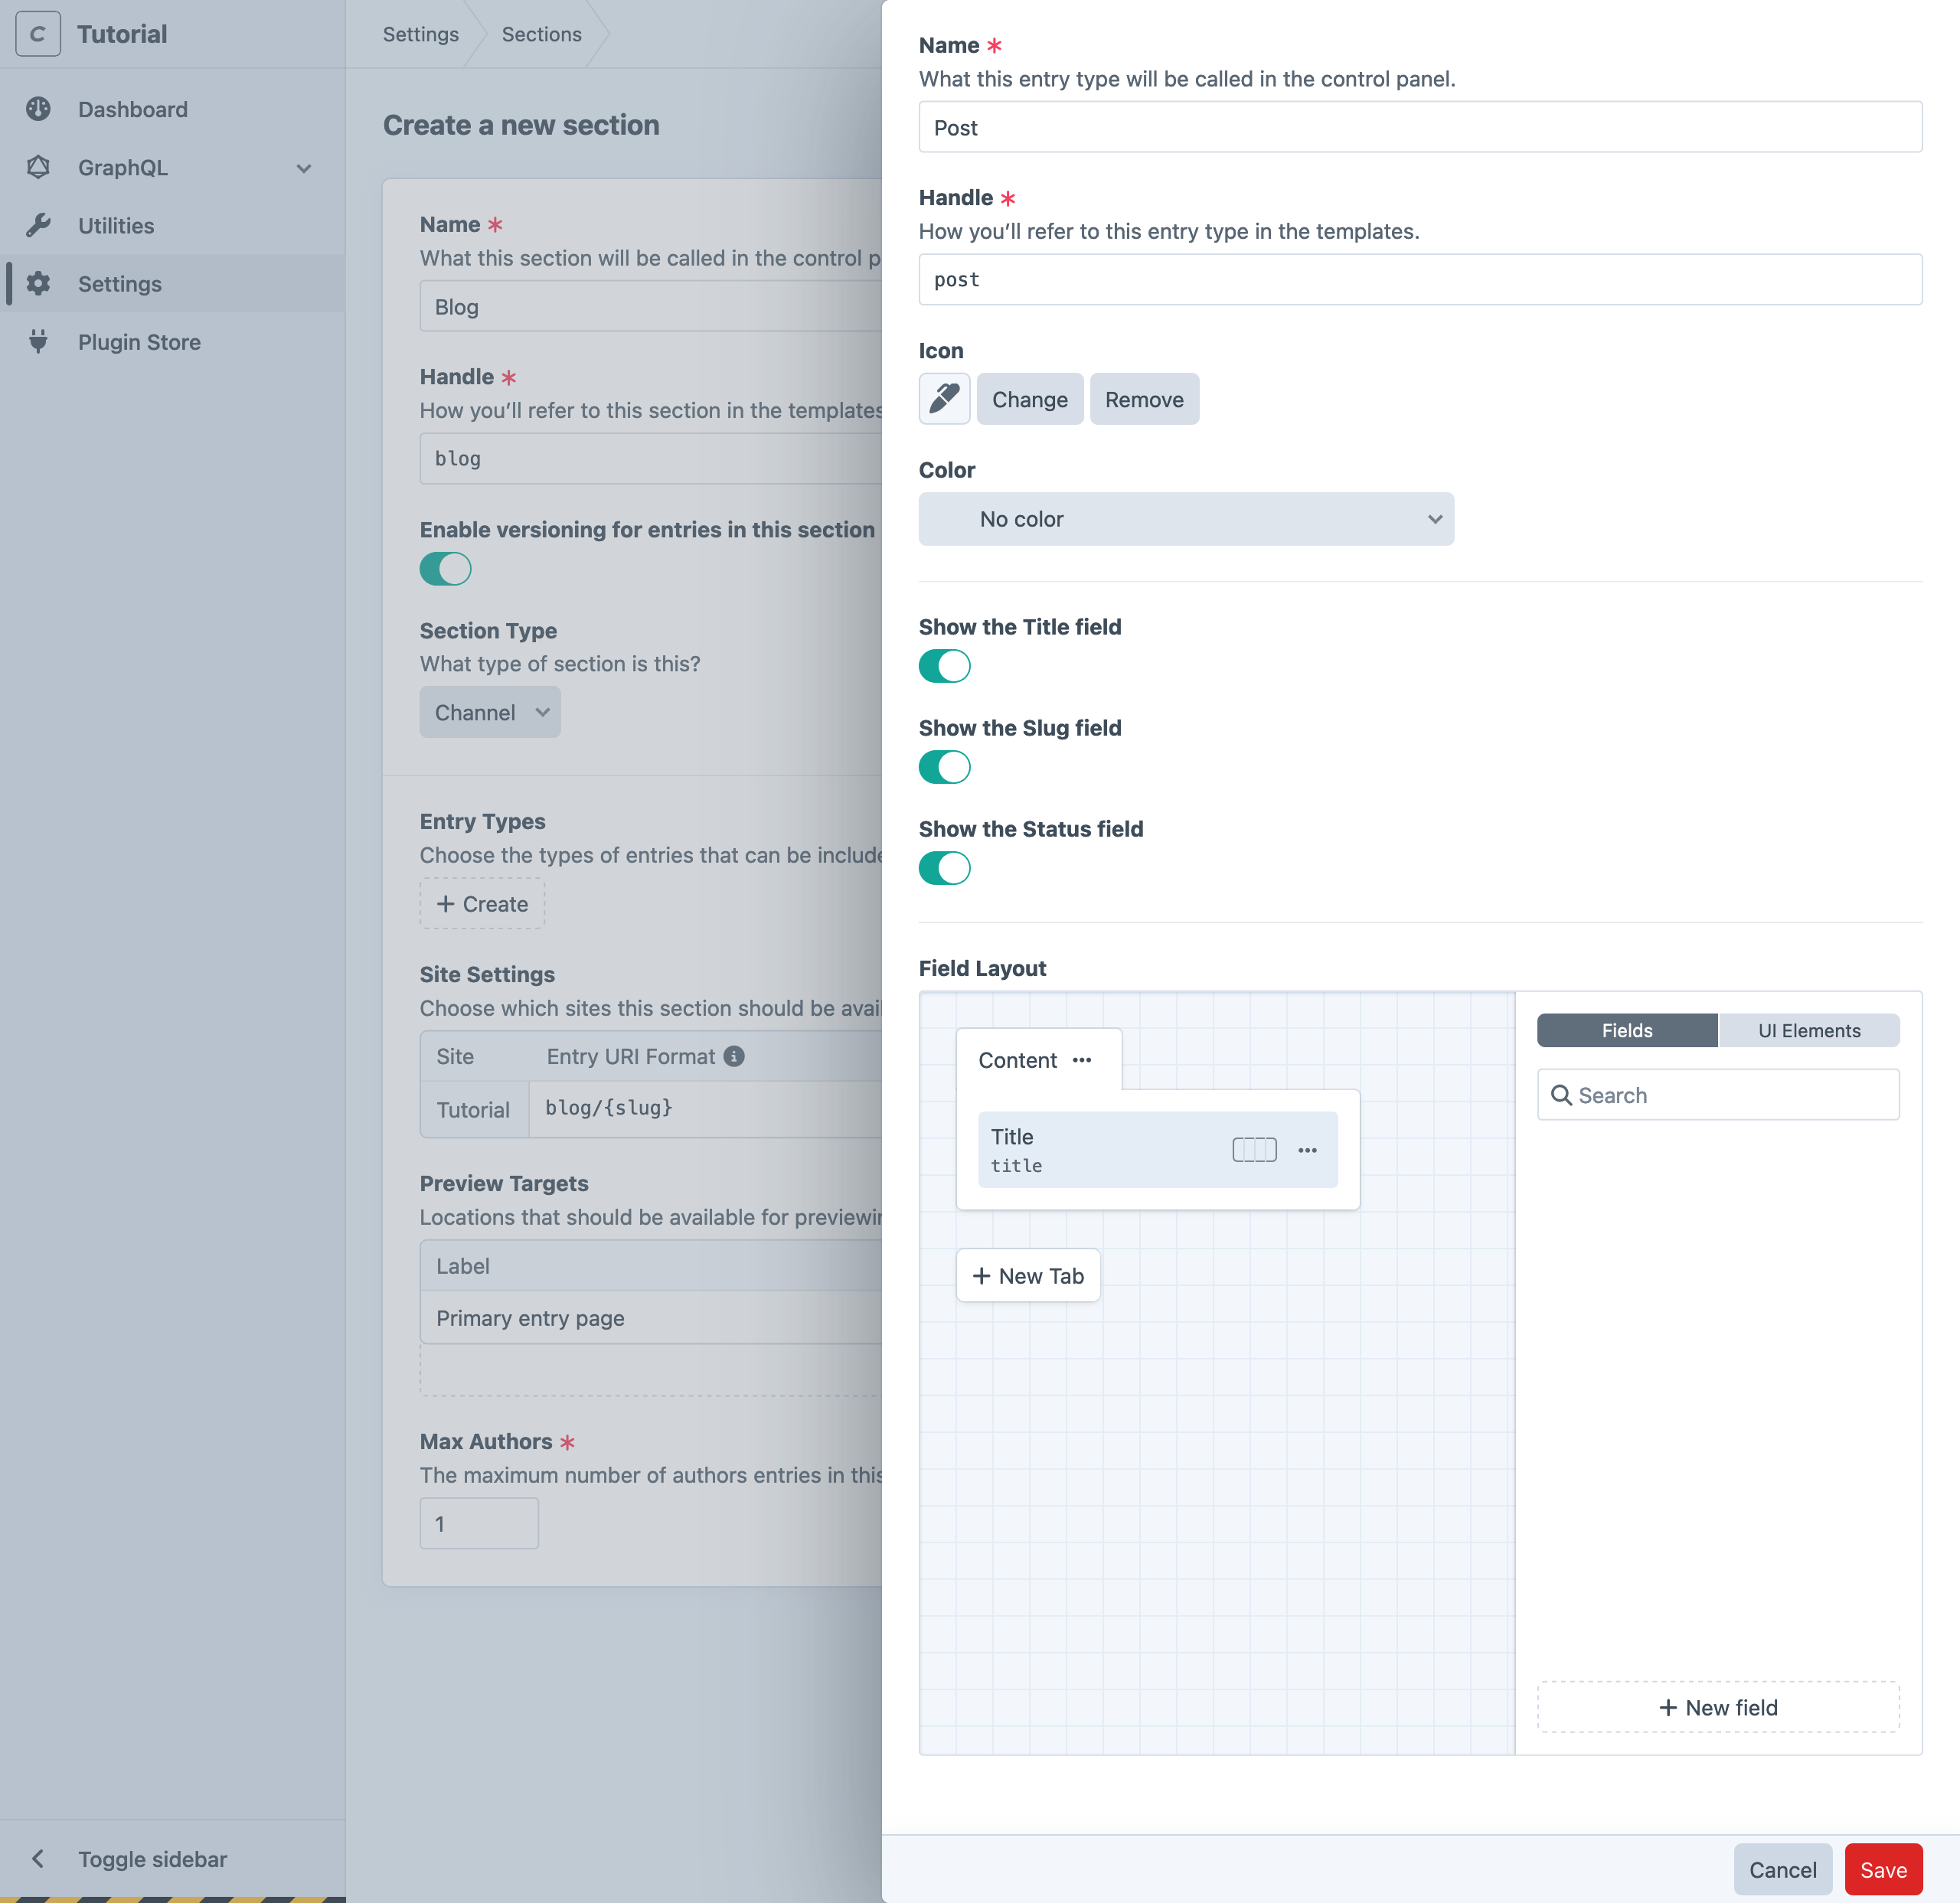
Task: Click the Remove icon button for entry icon
Action: click(1145, 399)
